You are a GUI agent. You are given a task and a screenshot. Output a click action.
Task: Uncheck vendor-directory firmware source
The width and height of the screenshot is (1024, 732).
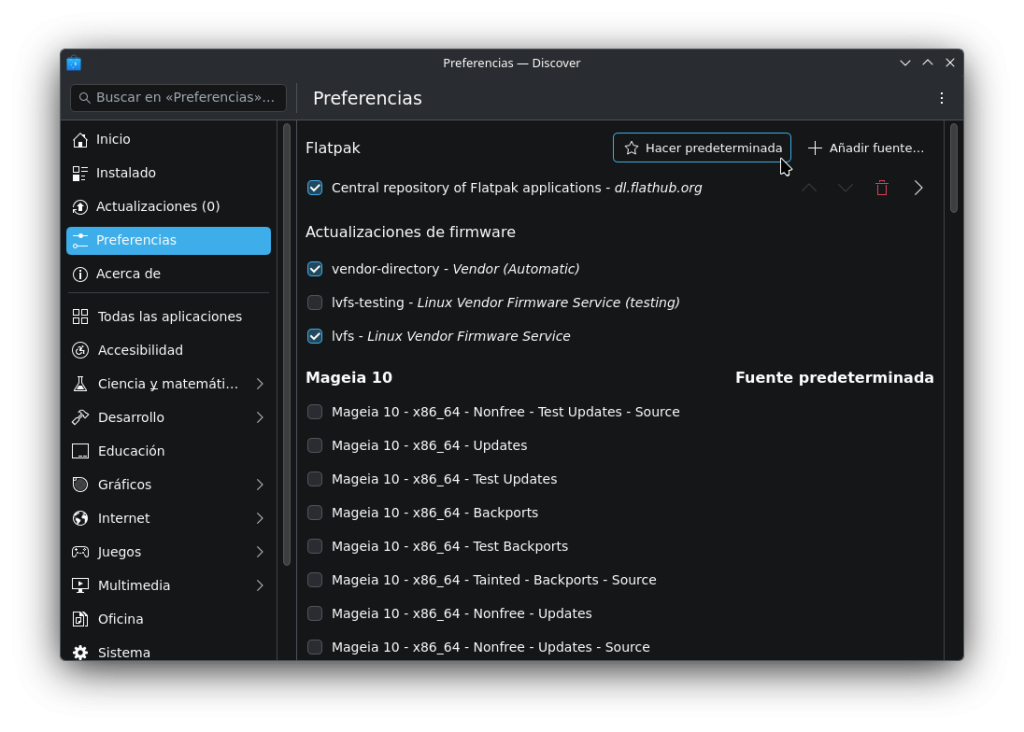tap(315, 269)
